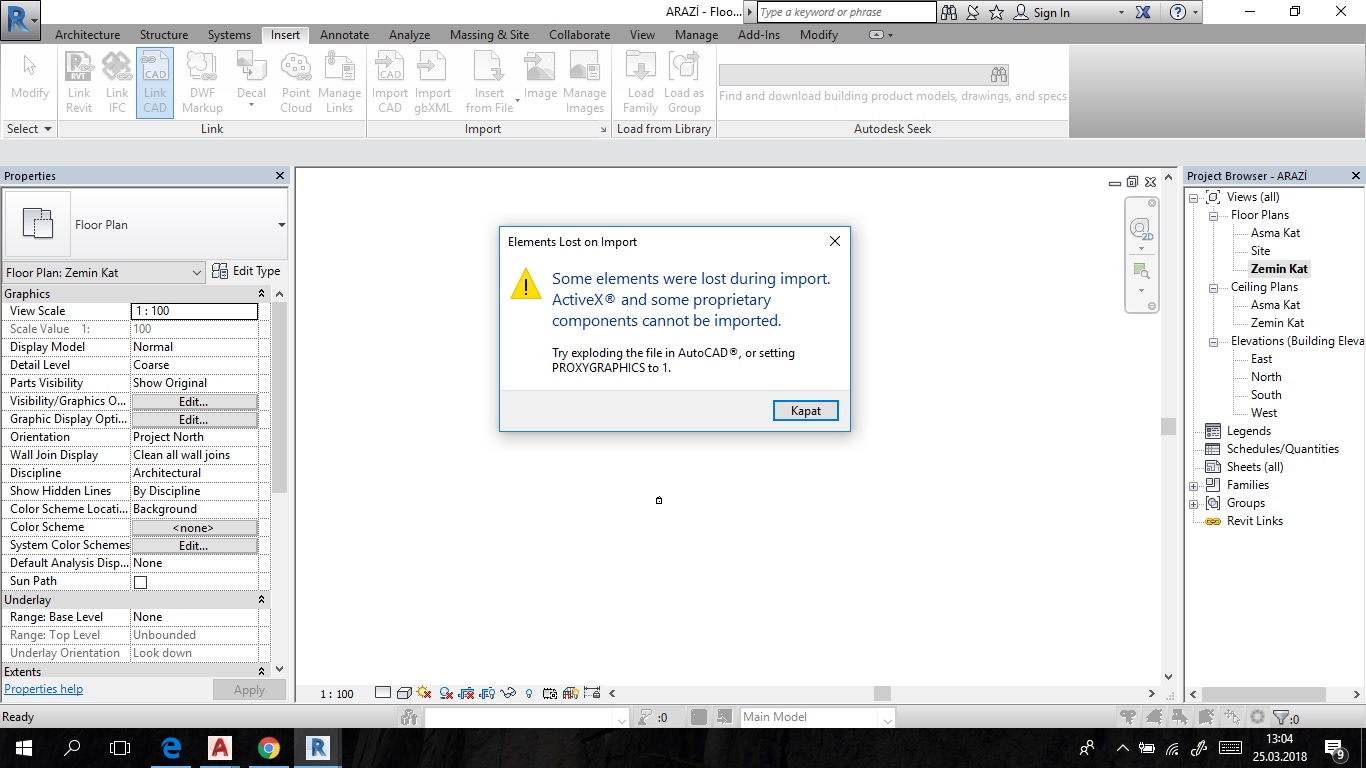The height and width of the screenshot is (768, 1366).
Task: Open the Annotate ribbon tab
Action: (x=345, y=34)
